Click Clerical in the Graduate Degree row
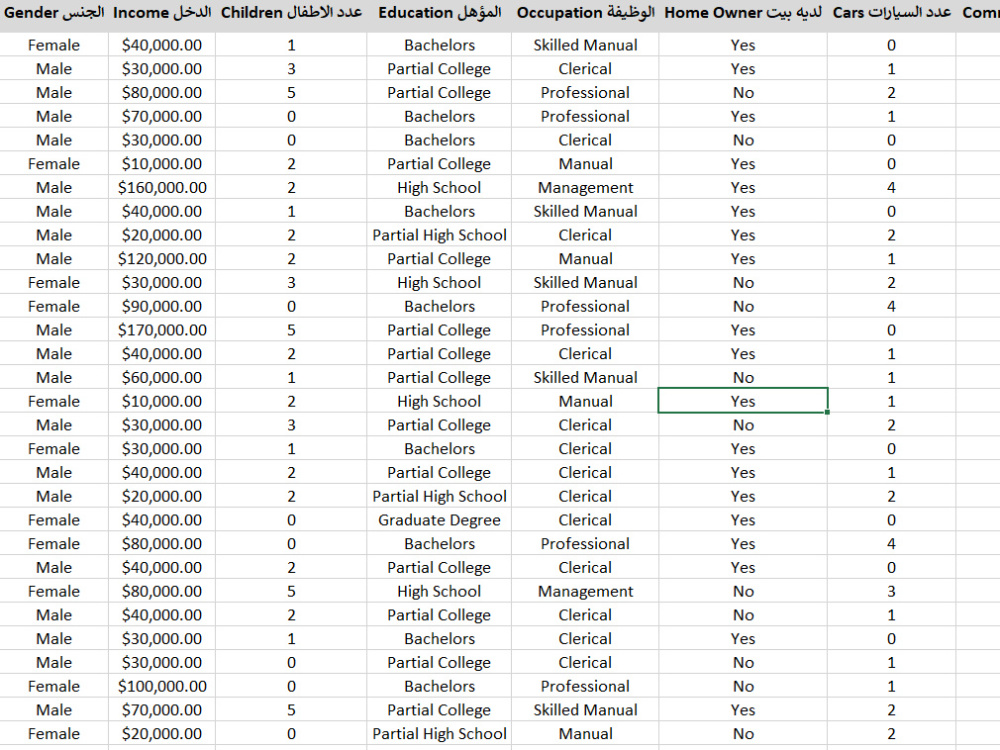 click(x=585, y=520)
